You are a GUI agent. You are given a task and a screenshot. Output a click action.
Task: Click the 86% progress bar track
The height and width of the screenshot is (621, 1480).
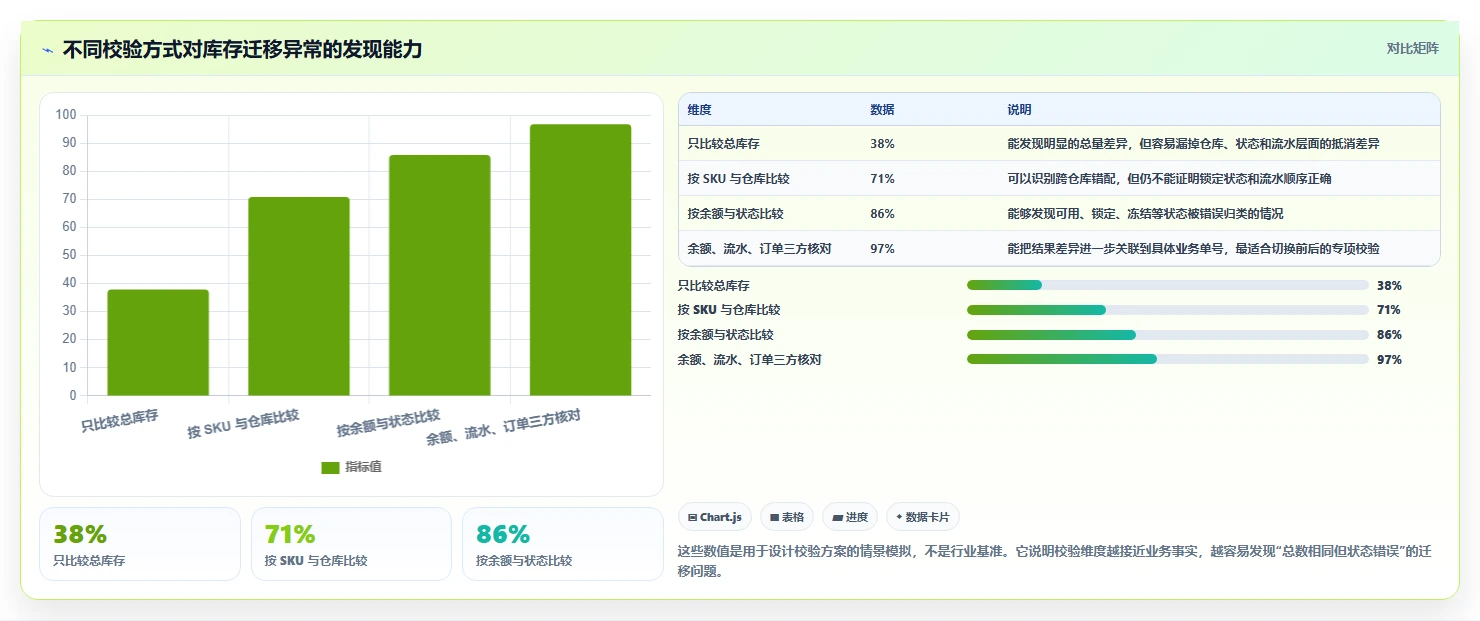(1167, 335)
